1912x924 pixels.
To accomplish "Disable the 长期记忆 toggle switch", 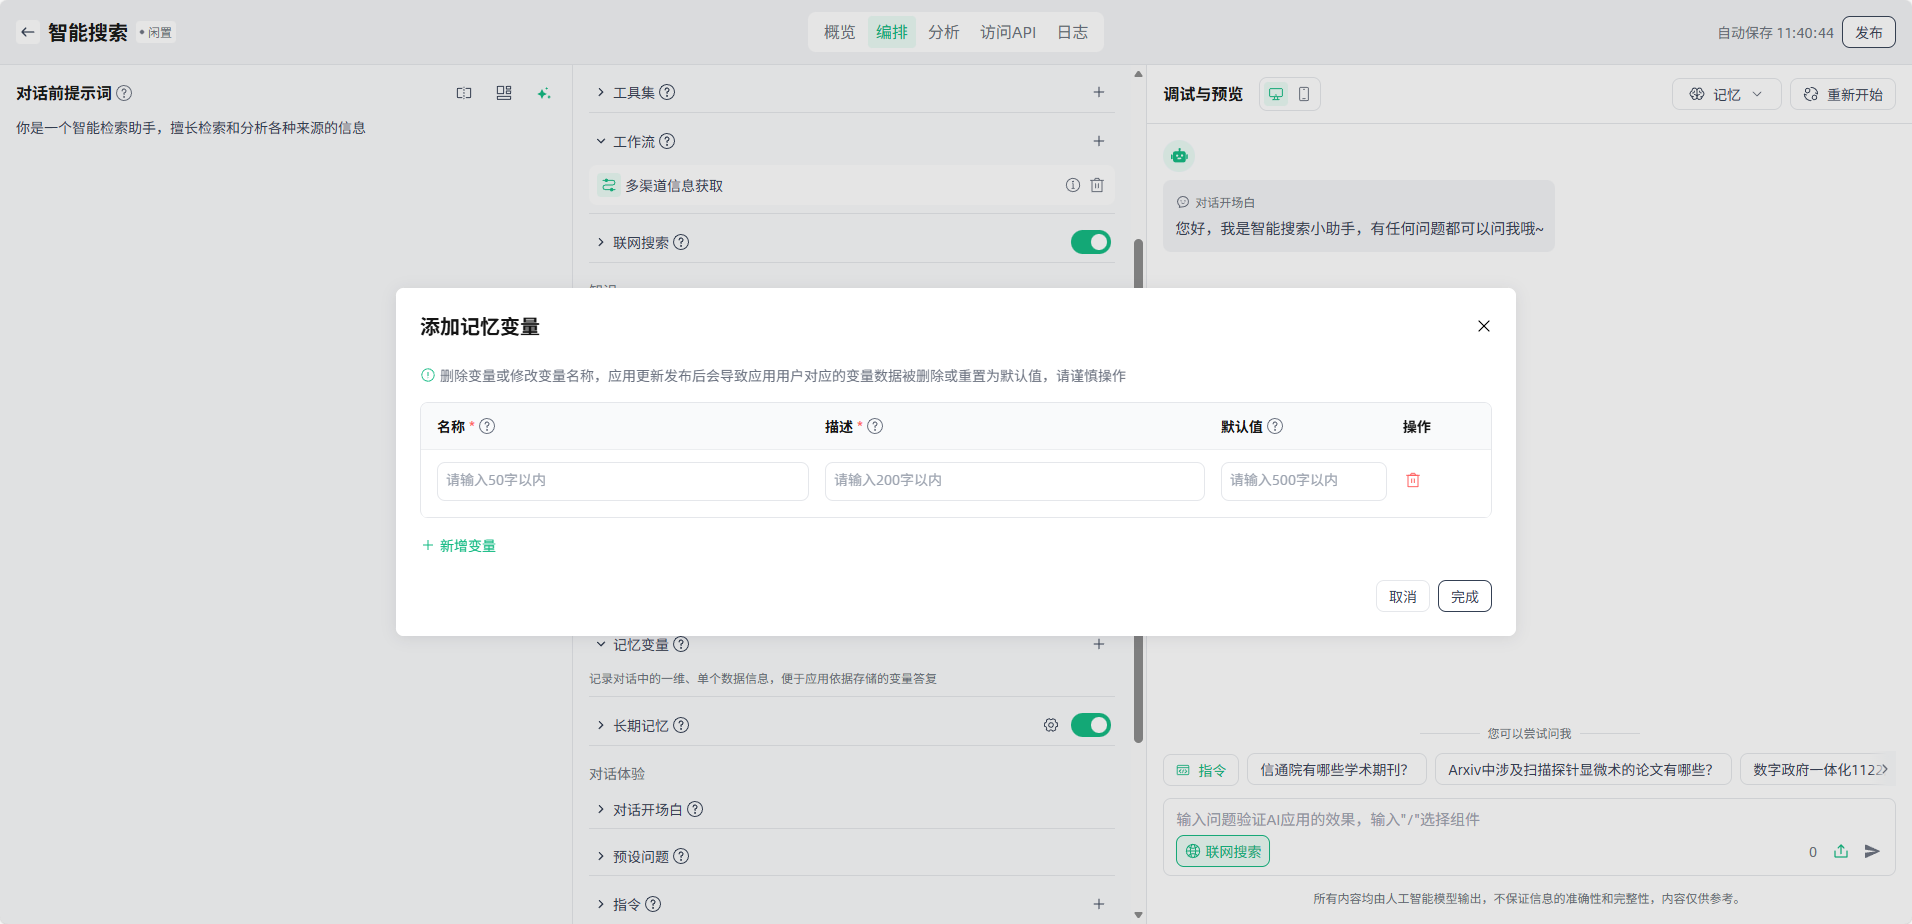I will 1090,725.
